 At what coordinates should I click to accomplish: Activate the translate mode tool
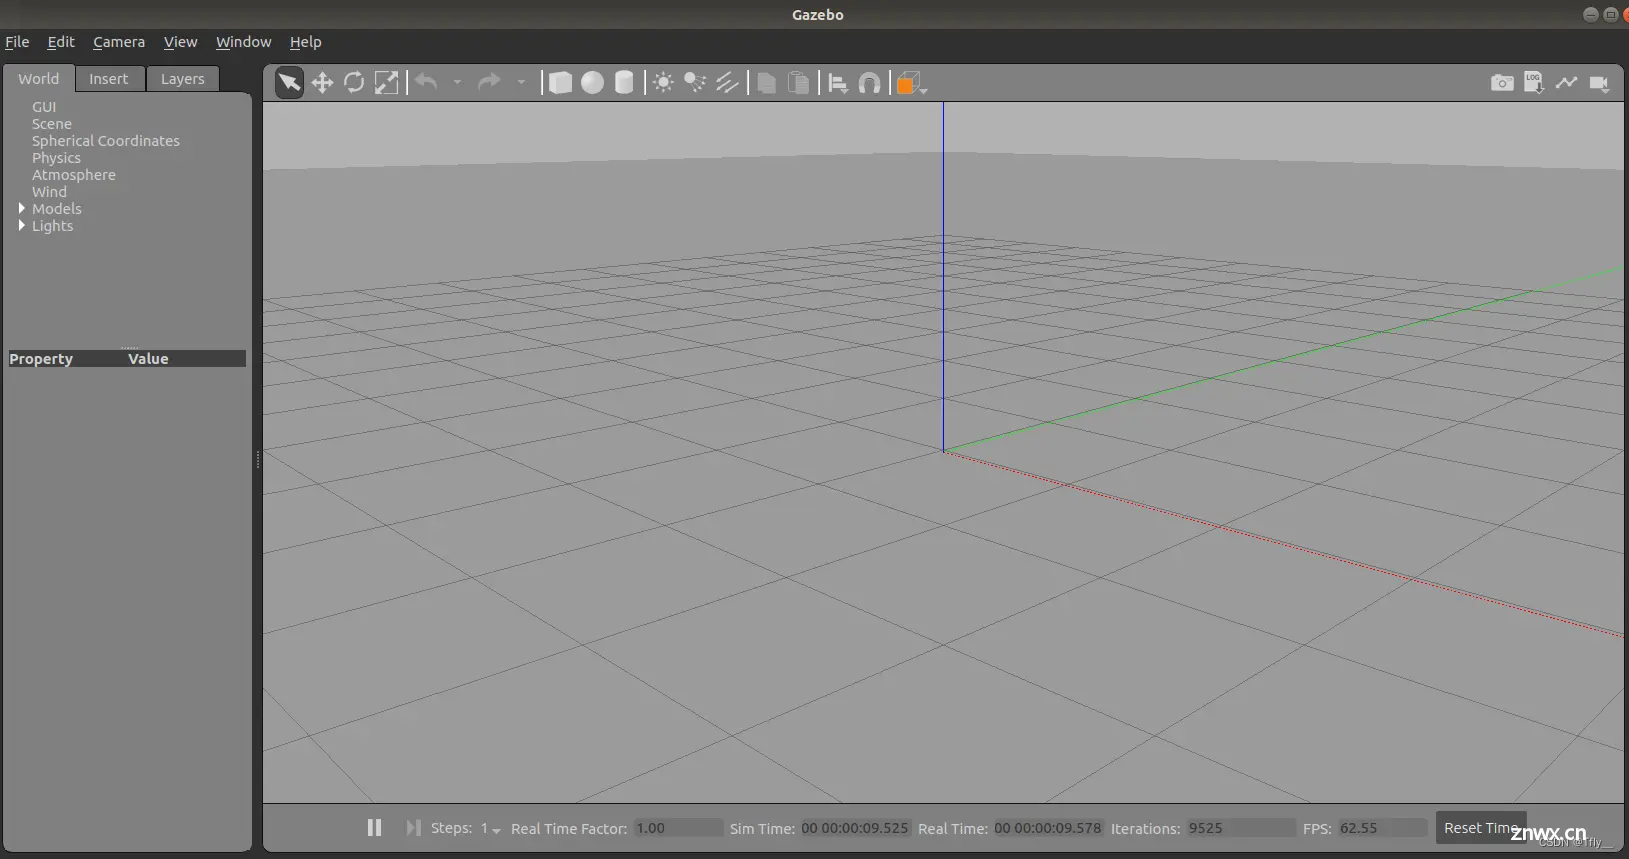(x=322, y=82)
